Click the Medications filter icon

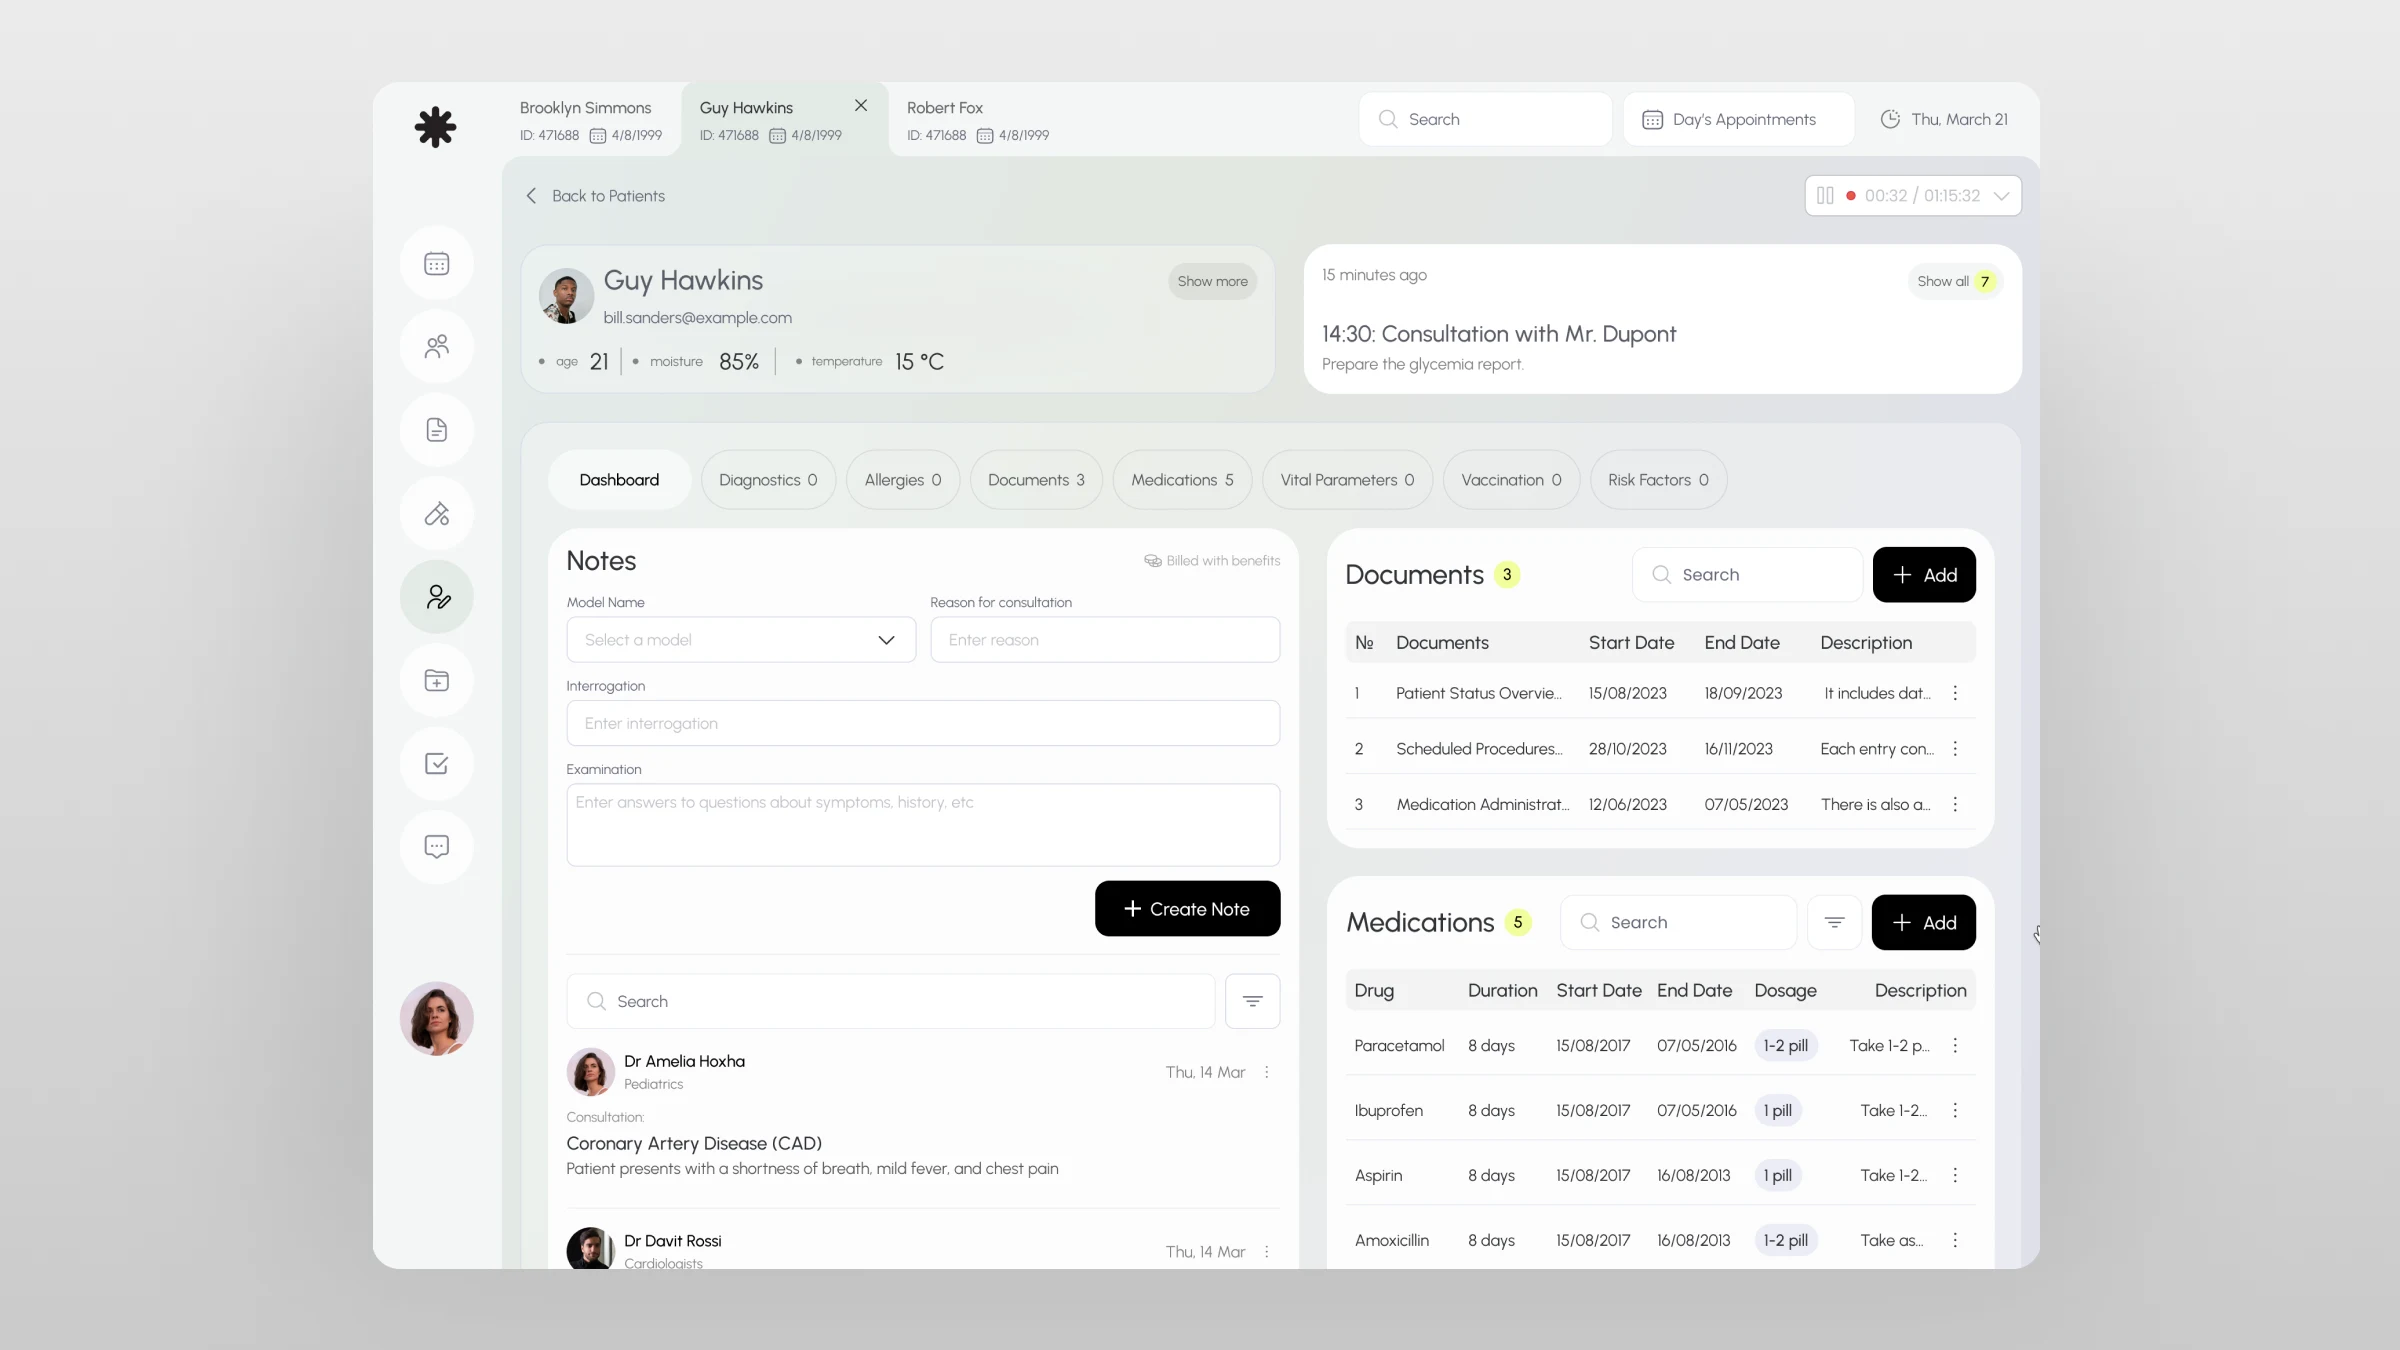click(1834, 922)
